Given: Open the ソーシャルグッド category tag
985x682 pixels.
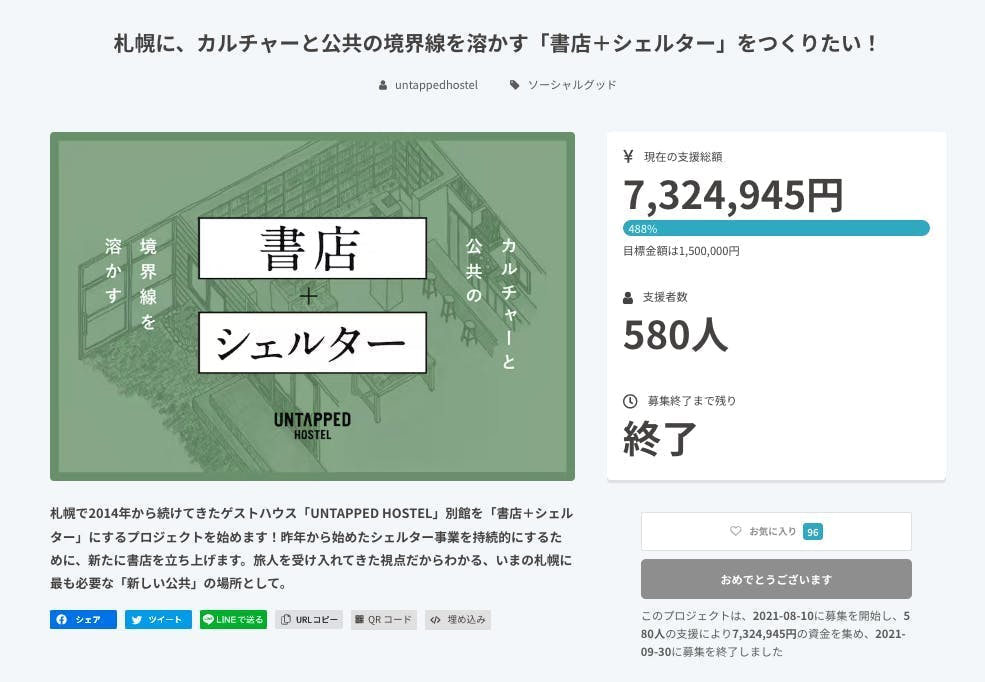Looking at the screenshot, I should (571, 85).
